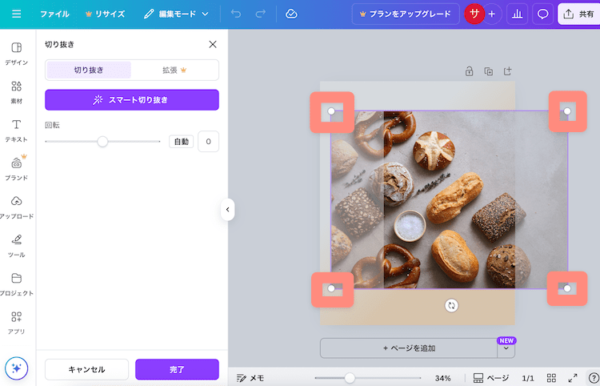
Task: Click the 共有 share button
Action: [x=579, y=14]
